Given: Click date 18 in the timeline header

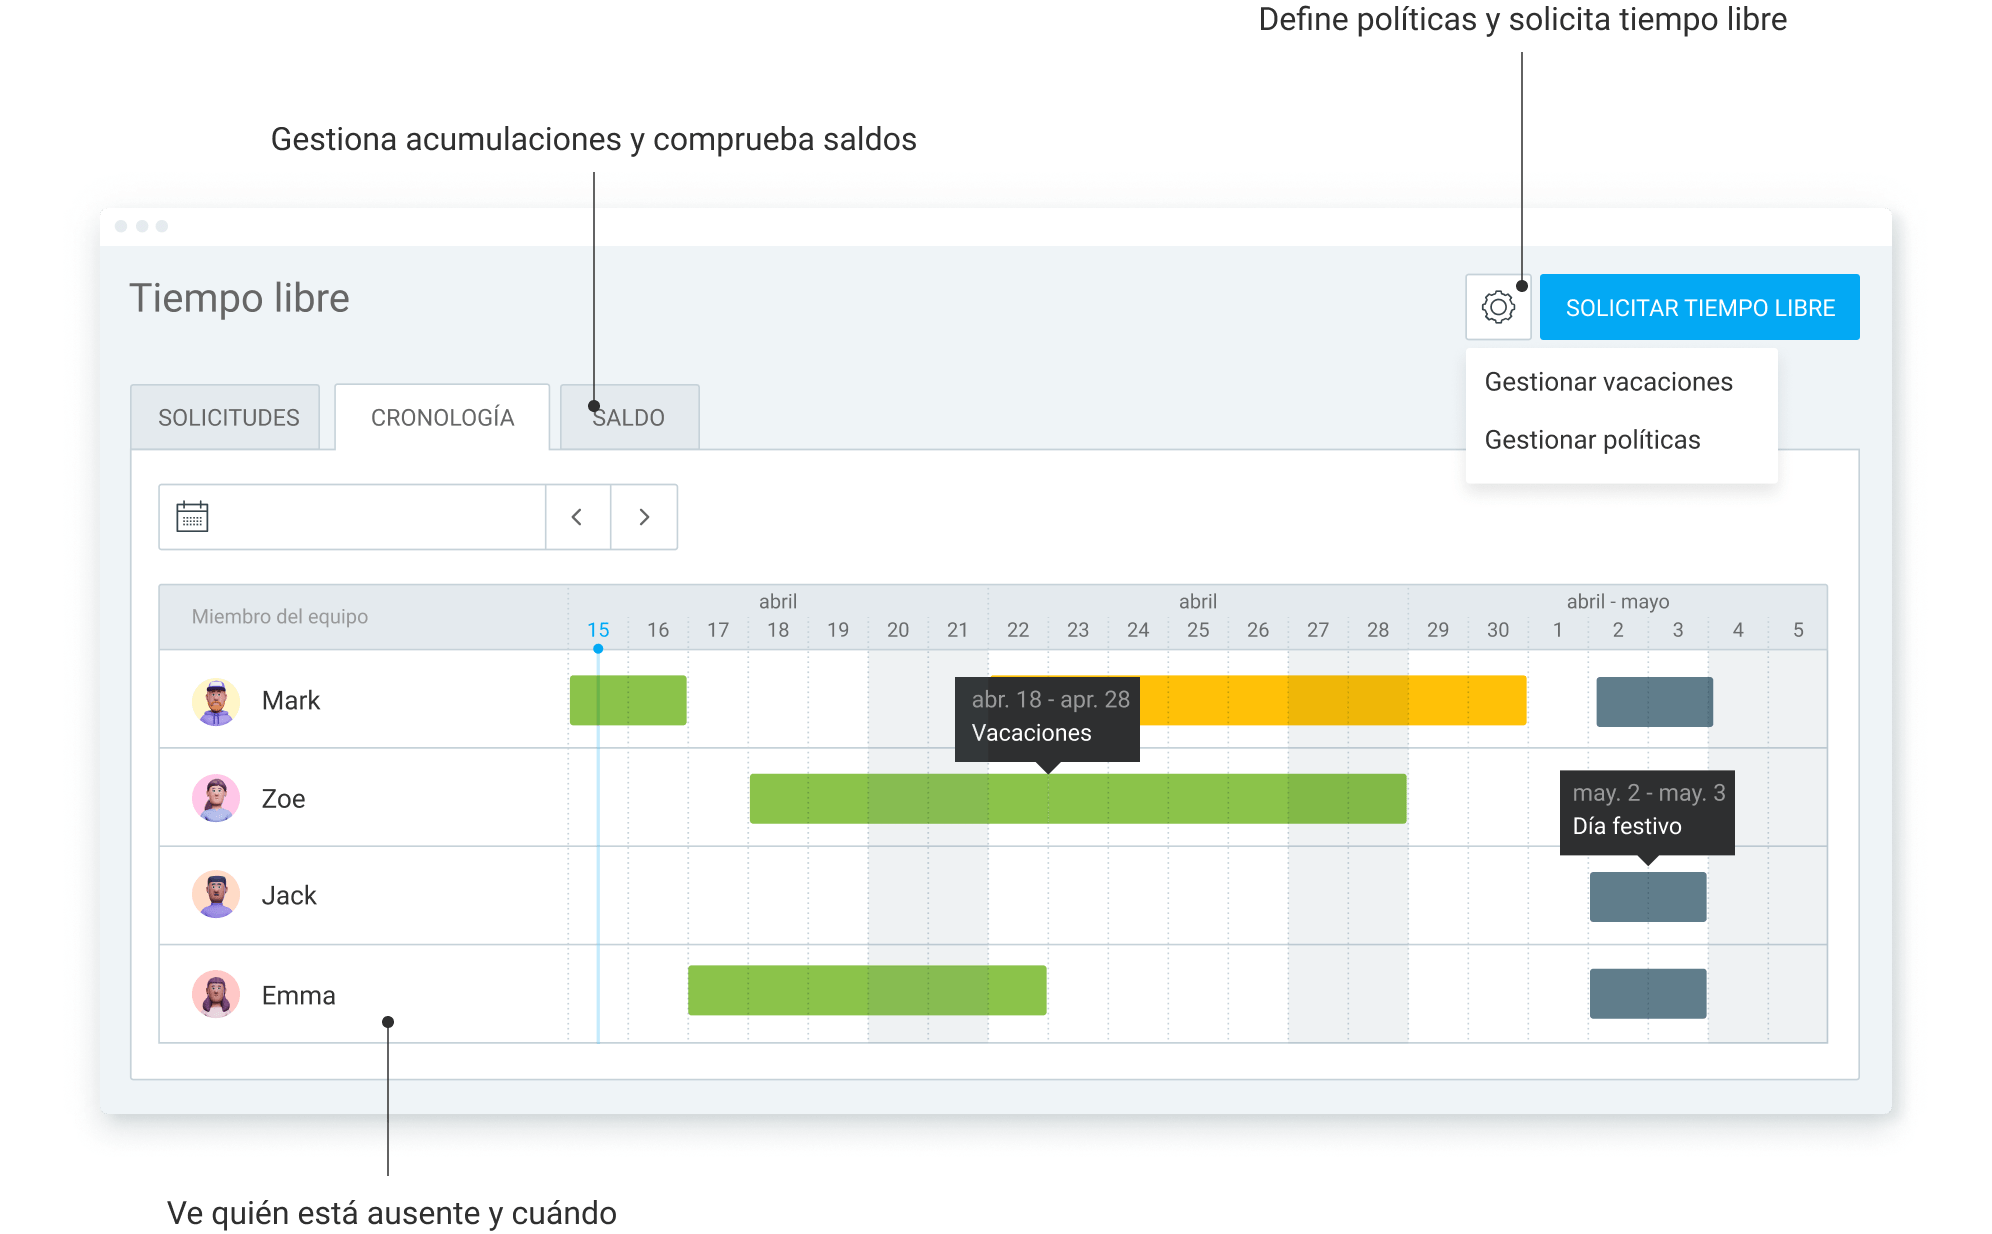Looking at the screenshot, I should coord(778,630).
